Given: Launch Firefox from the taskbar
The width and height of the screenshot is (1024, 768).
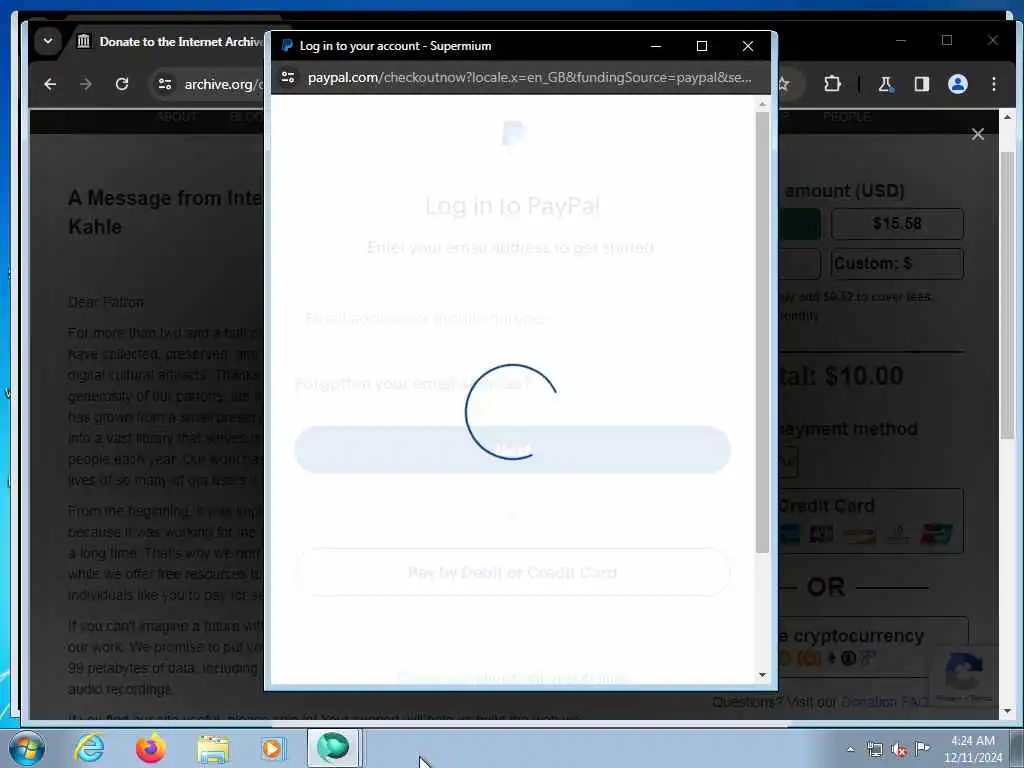Looking at the screenshot, I should (x=150, y=748).
